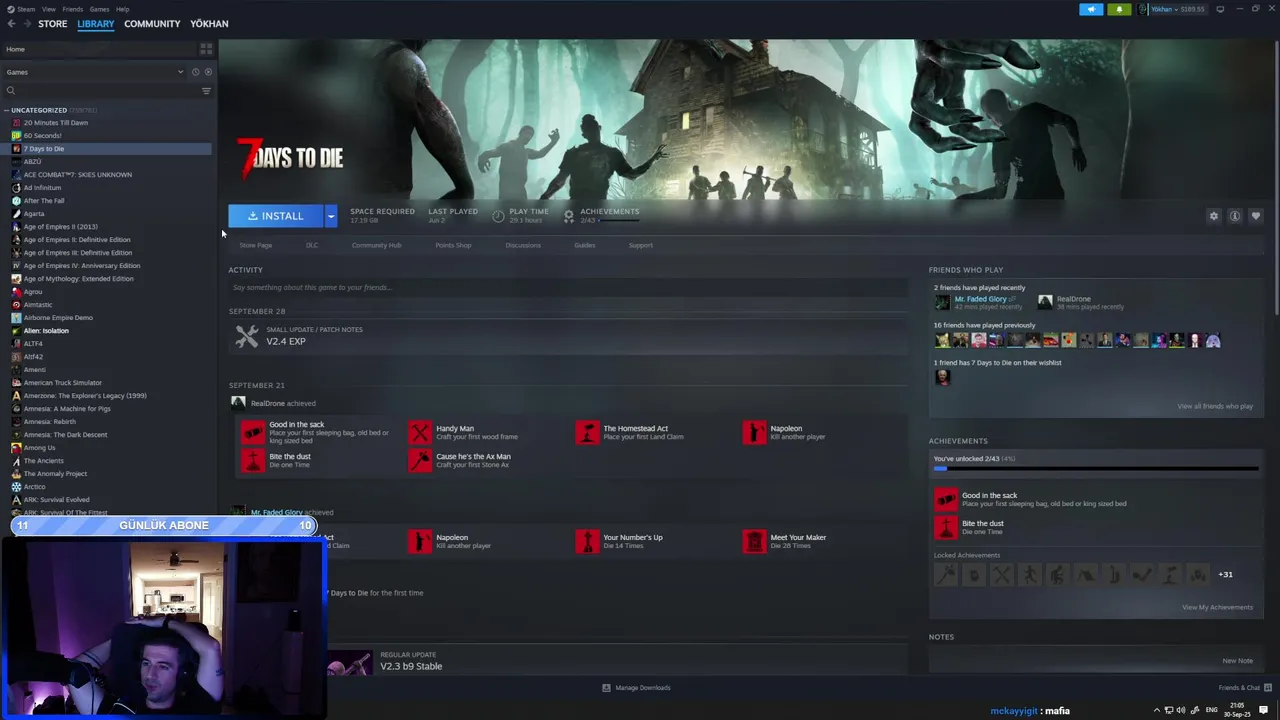Screen dimensions: 1280x720
Task: Open the library grid view icon
Action: (x=206, y=49)
